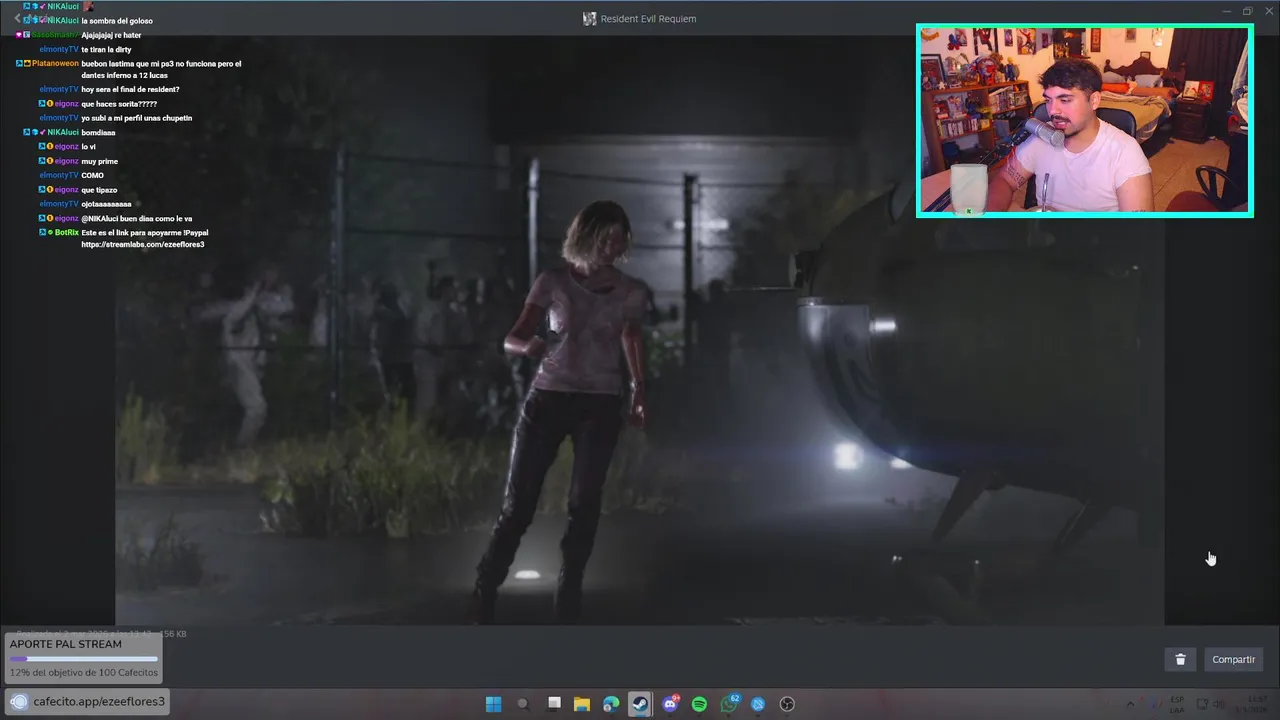Switch to Steam in the taskbar
Viewport: 1280px width, 720px height.
point(640,704)
